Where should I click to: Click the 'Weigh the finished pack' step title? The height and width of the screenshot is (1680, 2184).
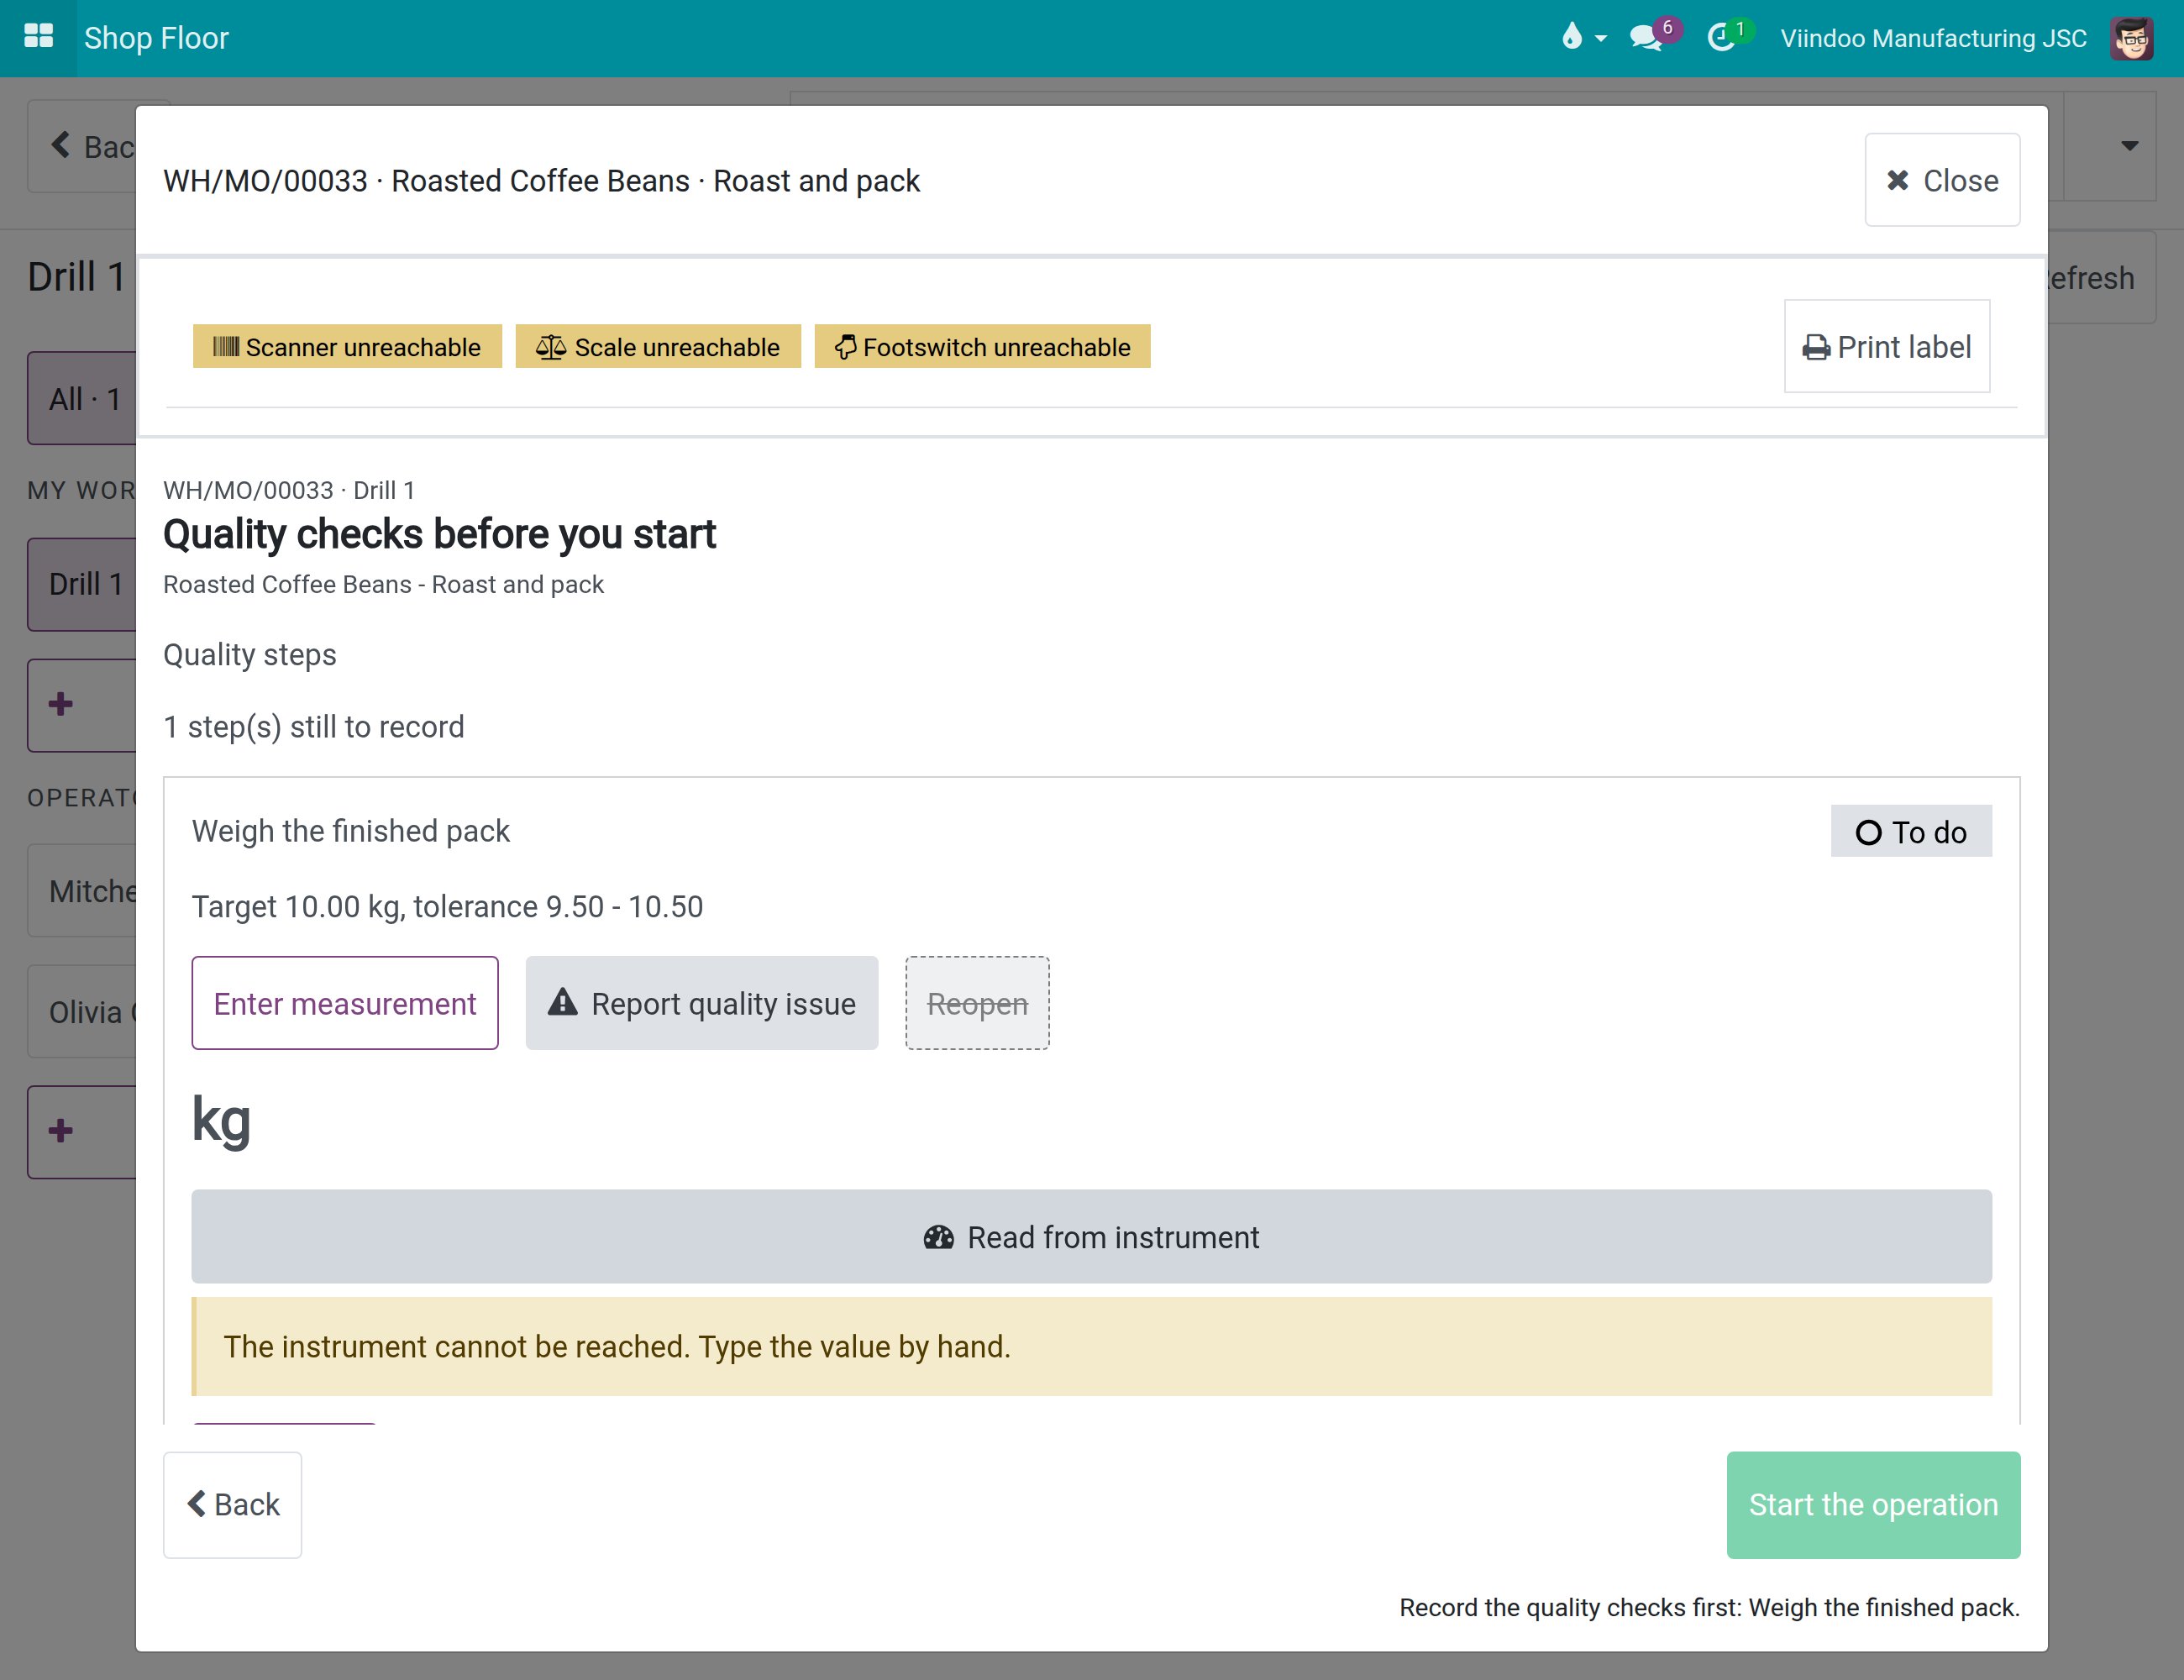(351, 831)
